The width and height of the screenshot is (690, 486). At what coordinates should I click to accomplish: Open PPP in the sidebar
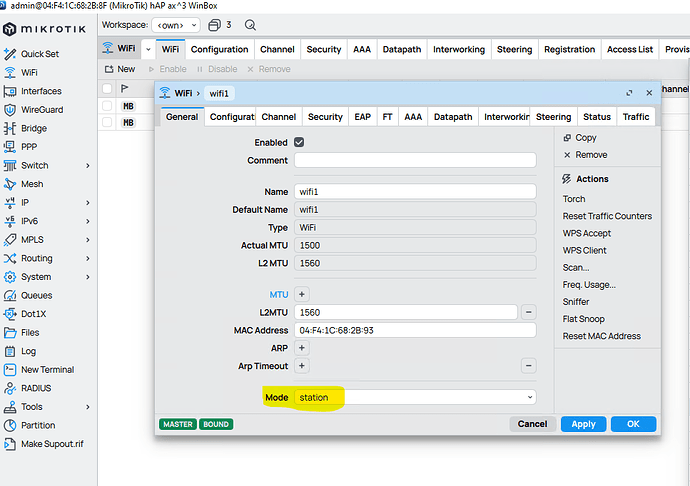click(x=20, y=147)
